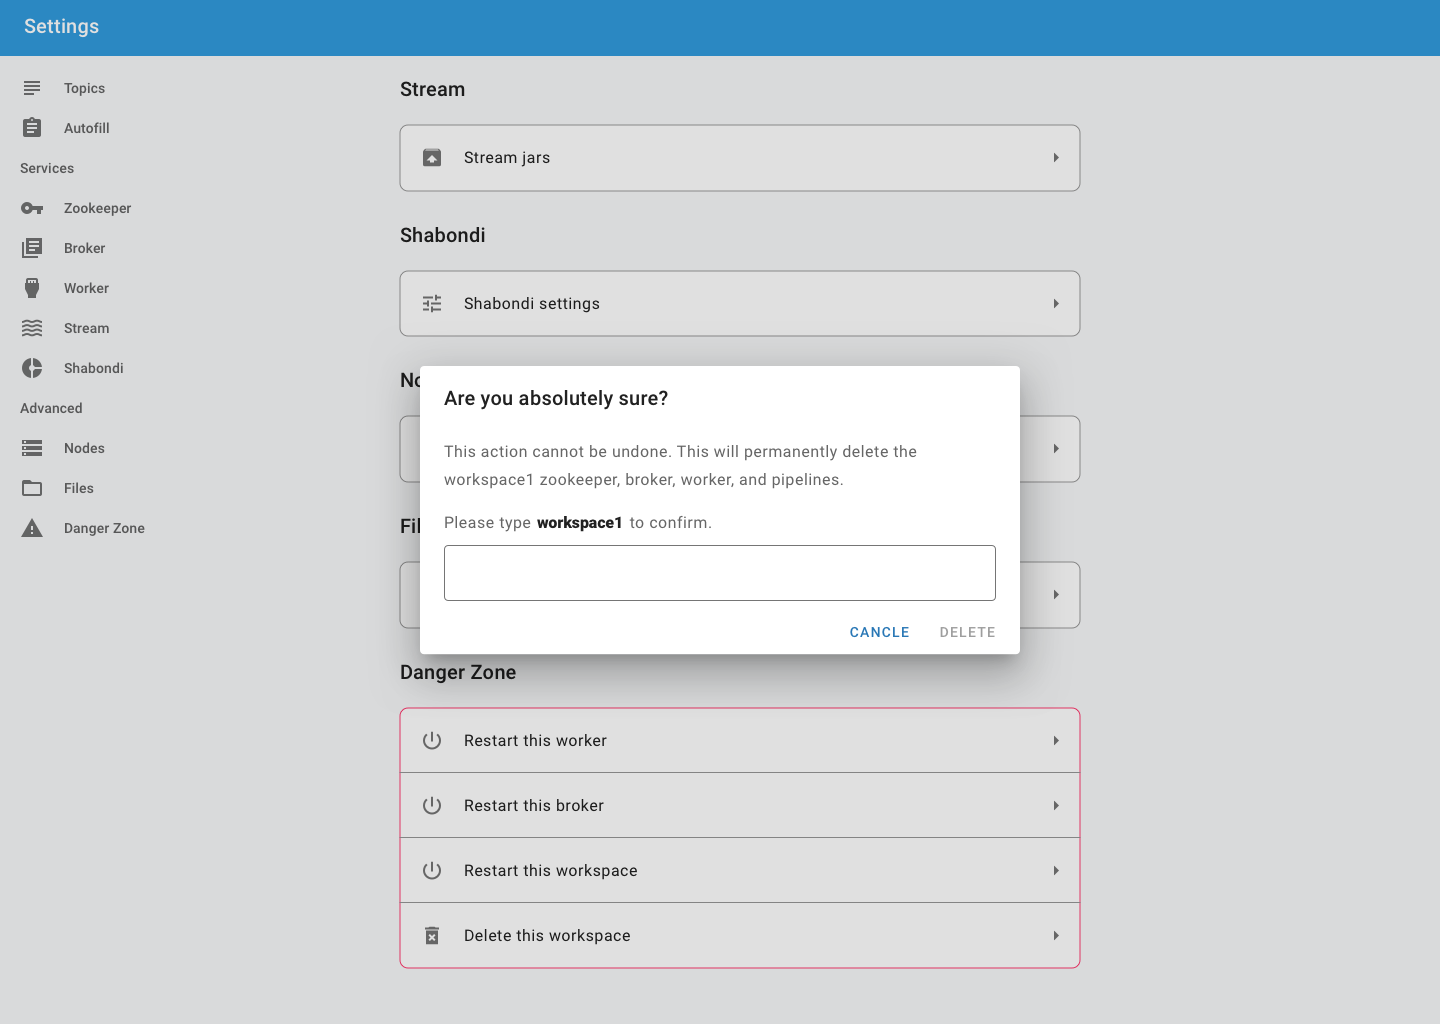The width and height of the screenshot is (1440, 1024).
Task: Click power icon beside Restart this worker
Action: pyautogui.click(x=432, y=741)
